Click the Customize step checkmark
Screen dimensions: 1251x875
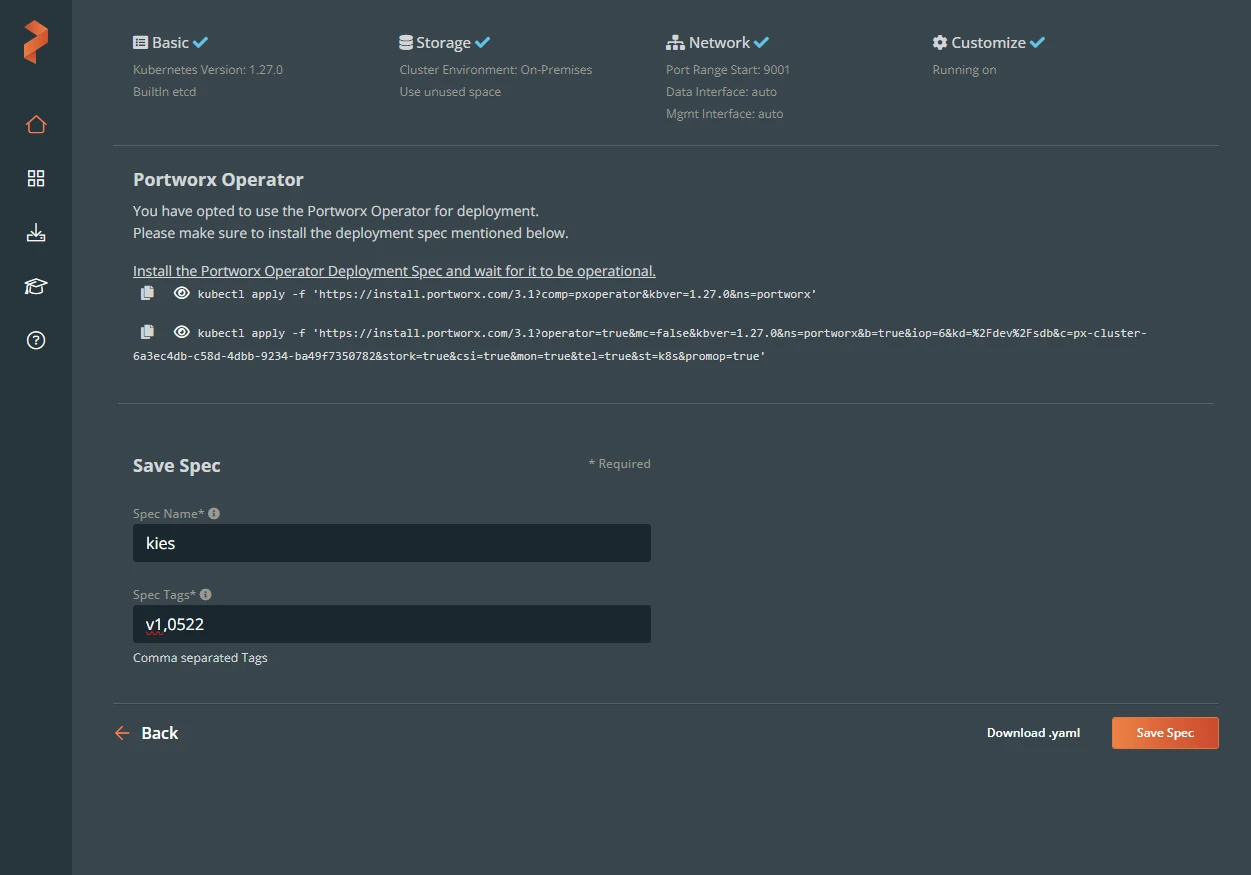pos(1038,43)
